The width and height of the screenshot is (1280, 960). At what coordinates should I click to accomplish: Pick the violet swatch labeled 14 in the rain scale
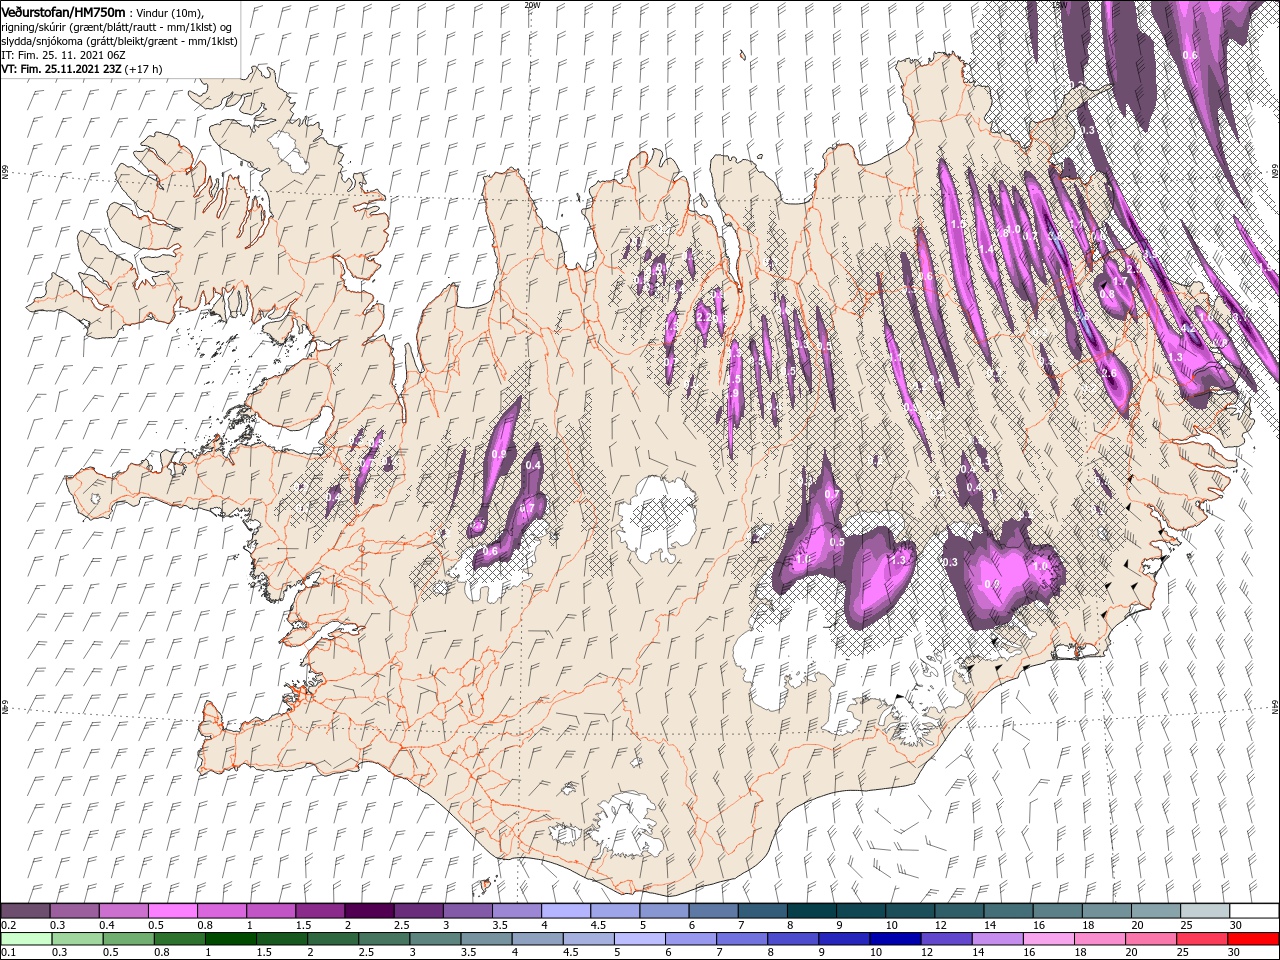pyautogui.click(x=998, y=939)
